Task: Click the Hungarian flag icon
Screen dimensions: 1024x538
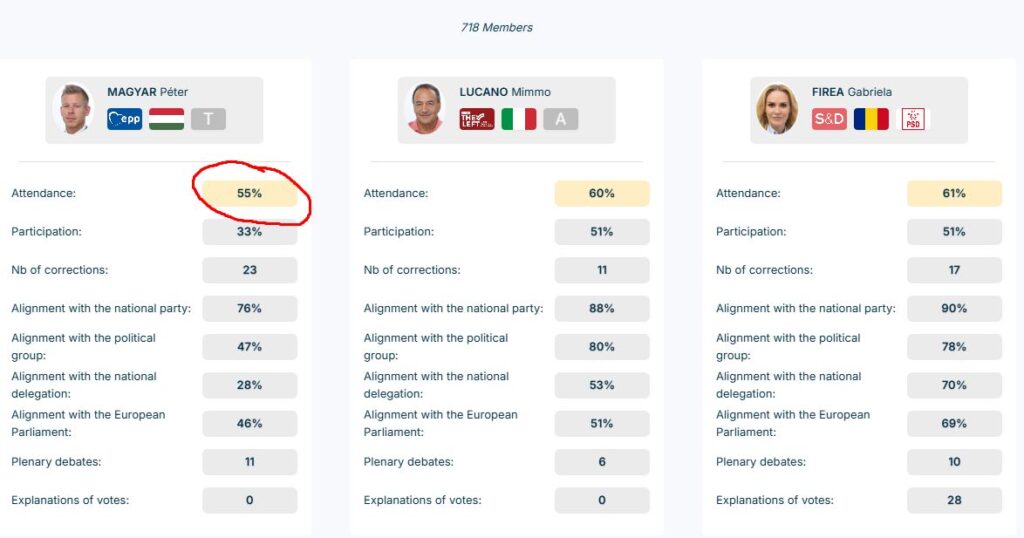Action: point(166,120)
